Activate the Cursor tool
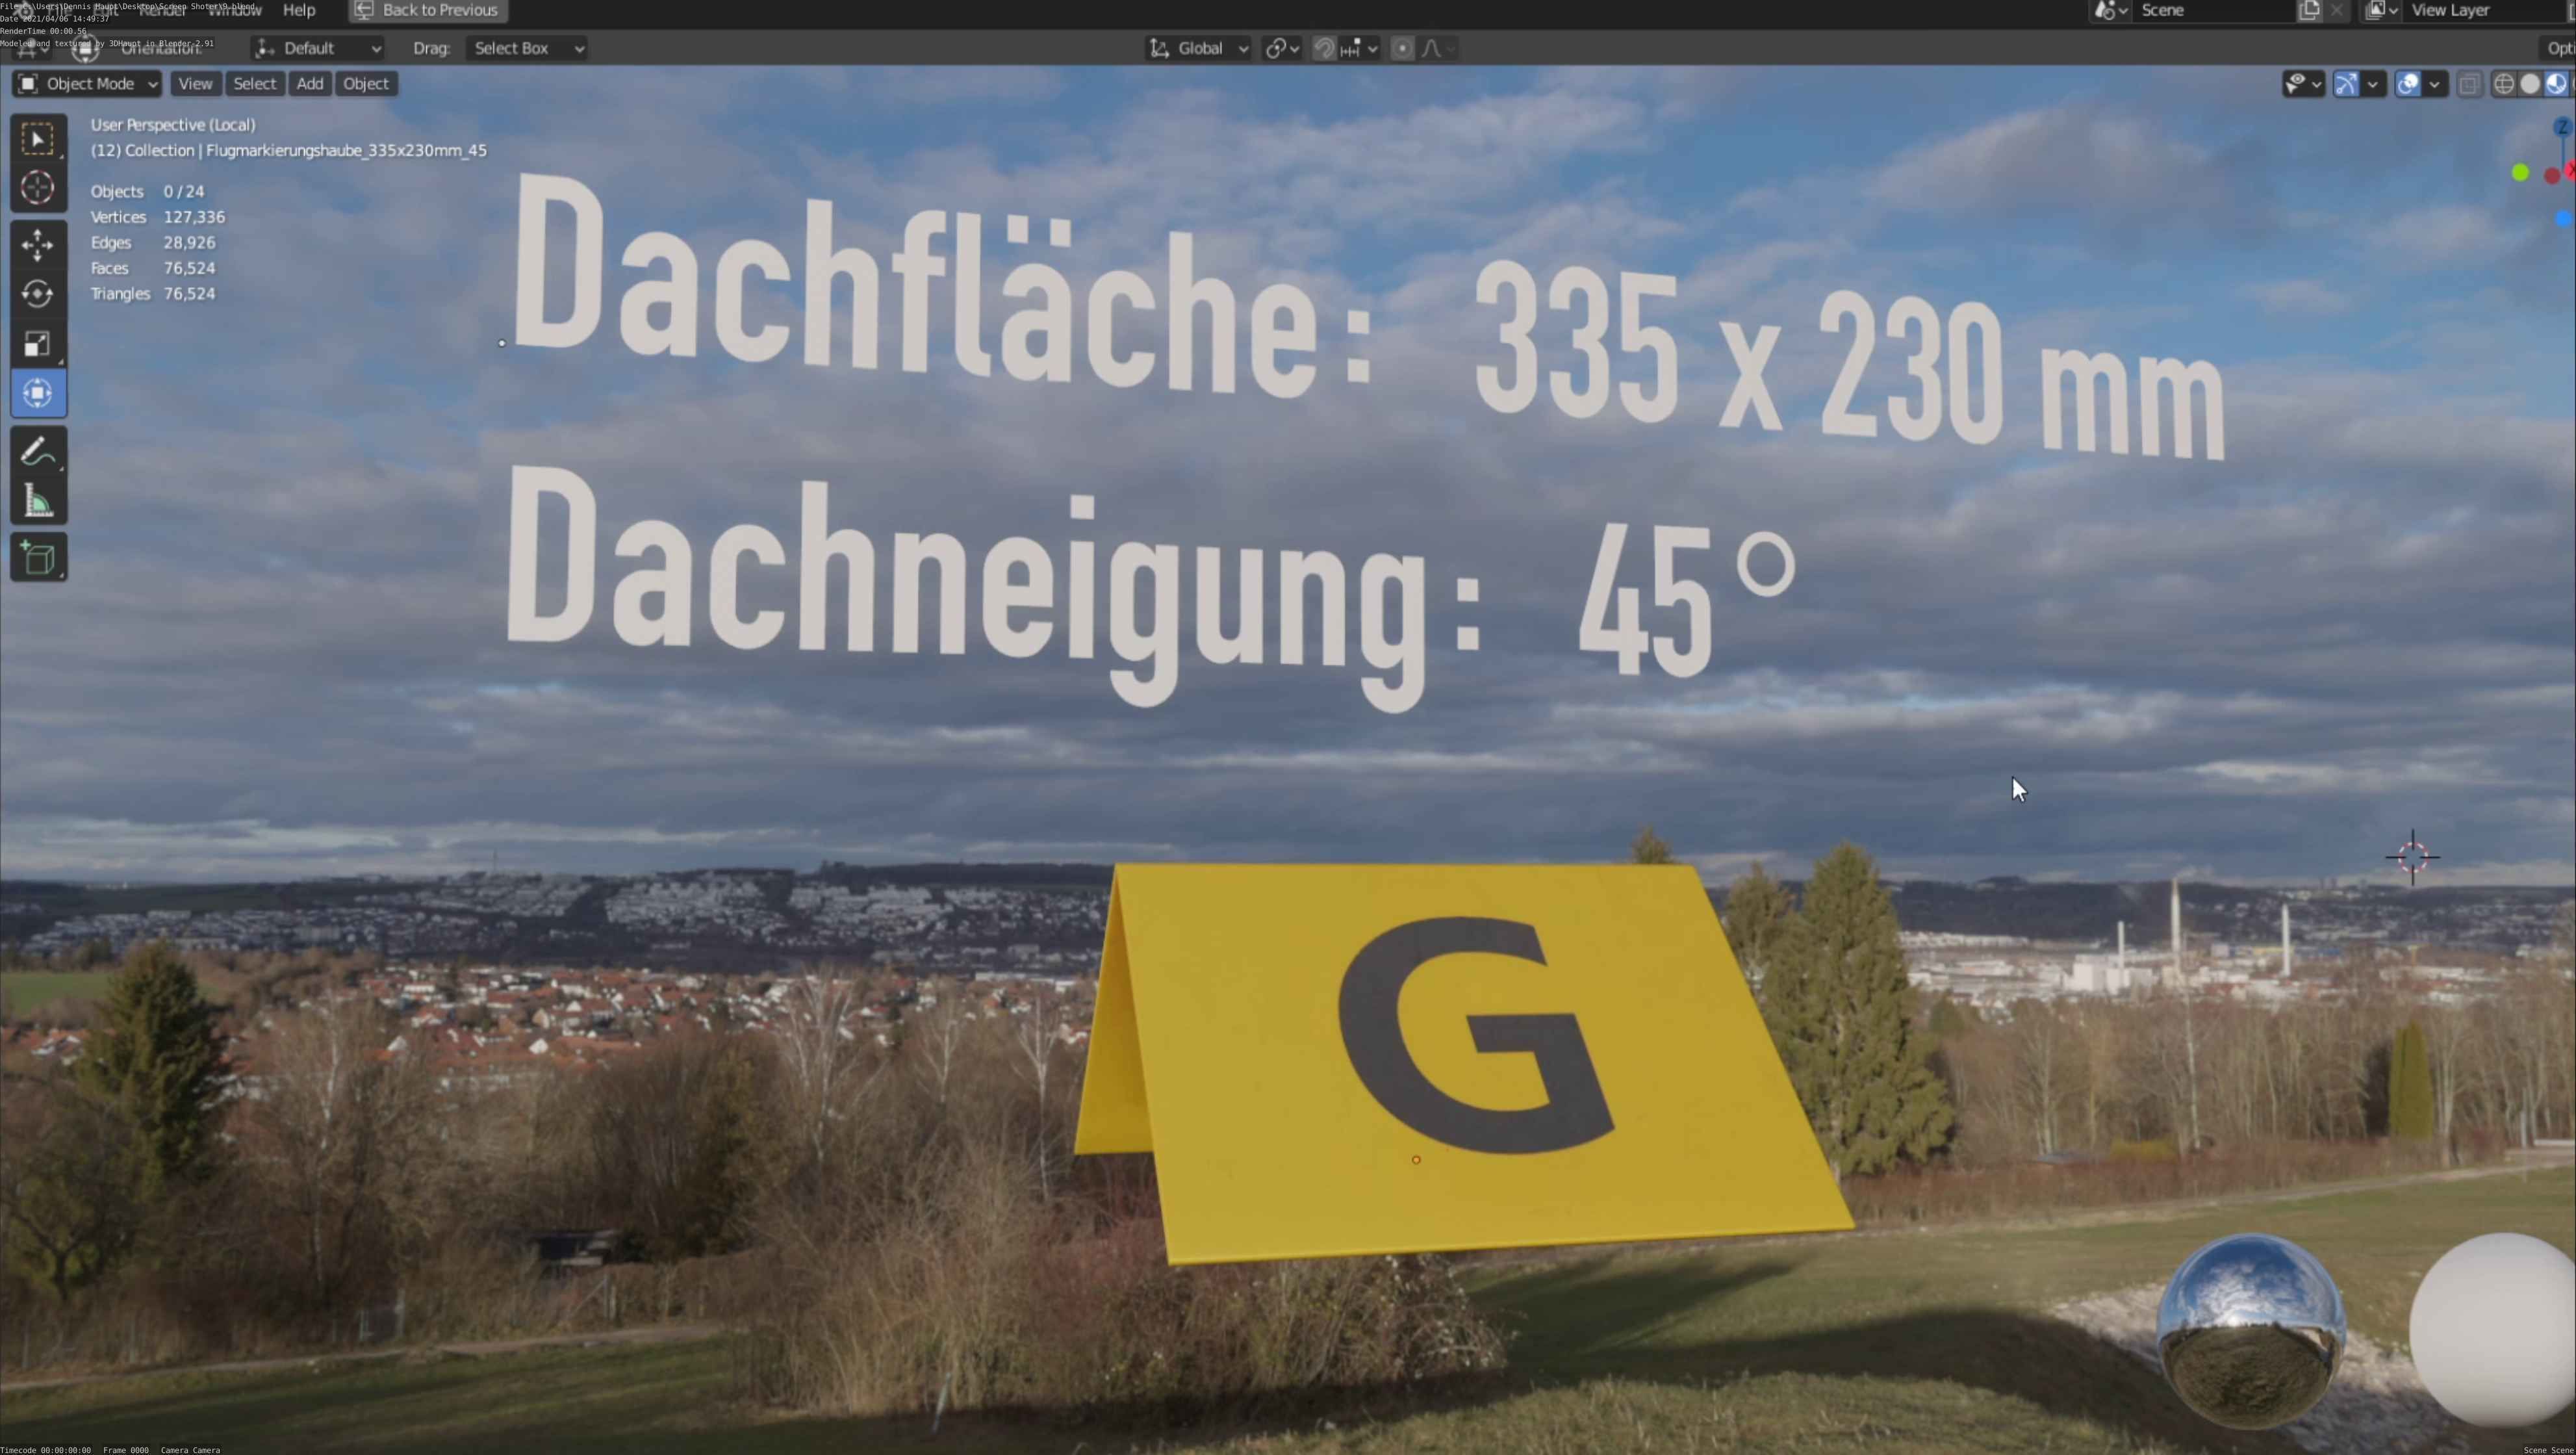 tap(38, 188)
